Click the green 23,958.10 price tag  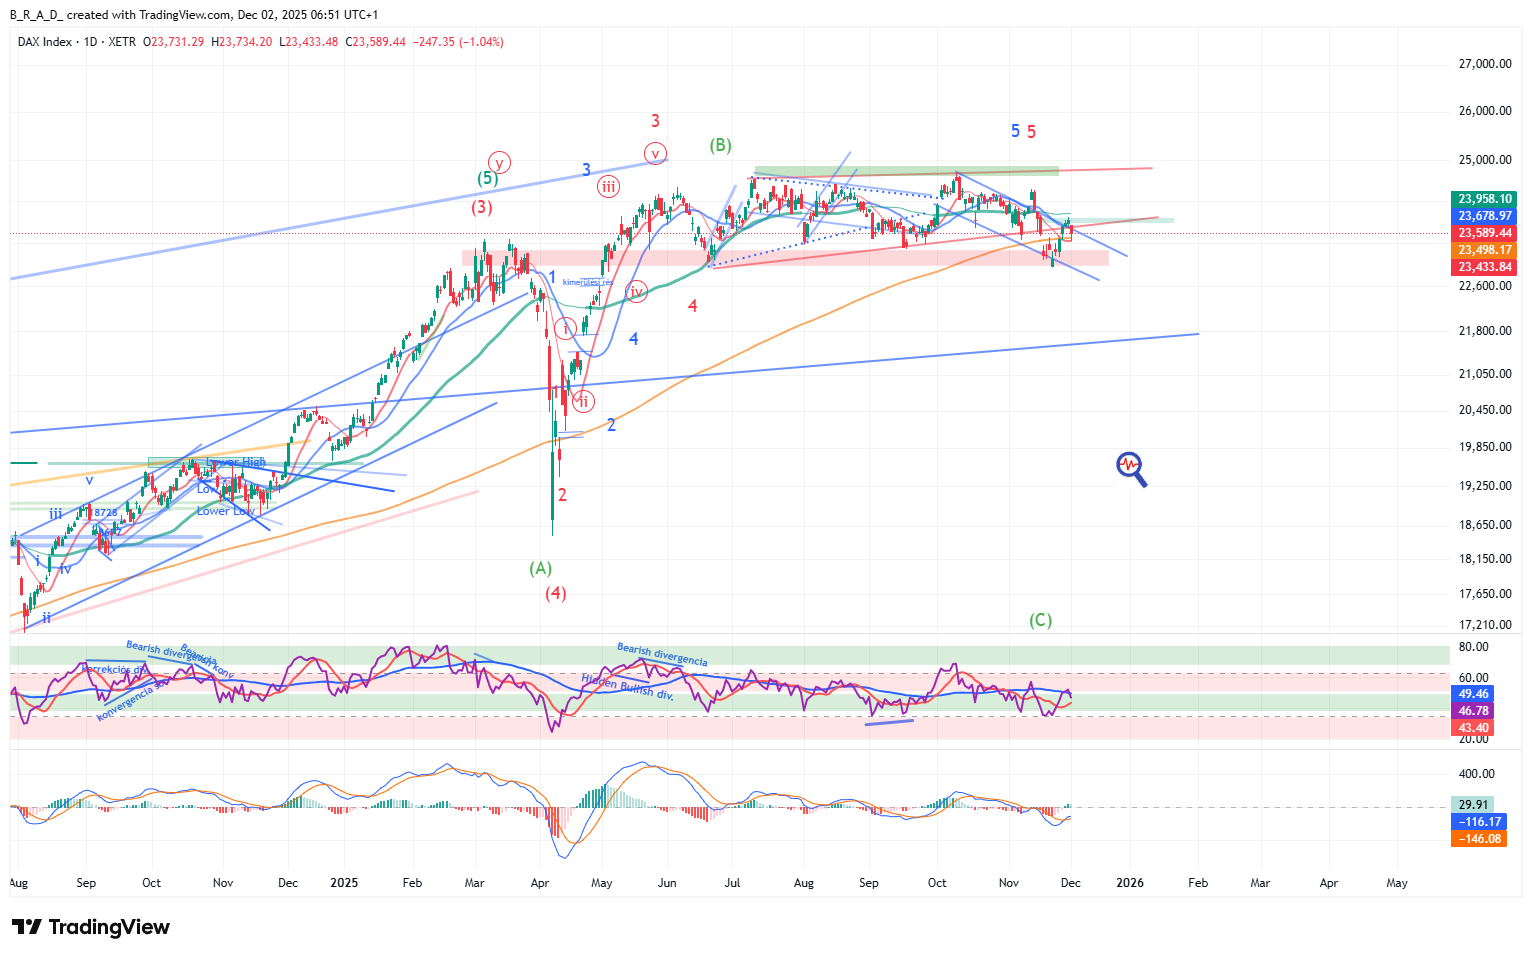pyautogui.click(x=1484, y=199)
